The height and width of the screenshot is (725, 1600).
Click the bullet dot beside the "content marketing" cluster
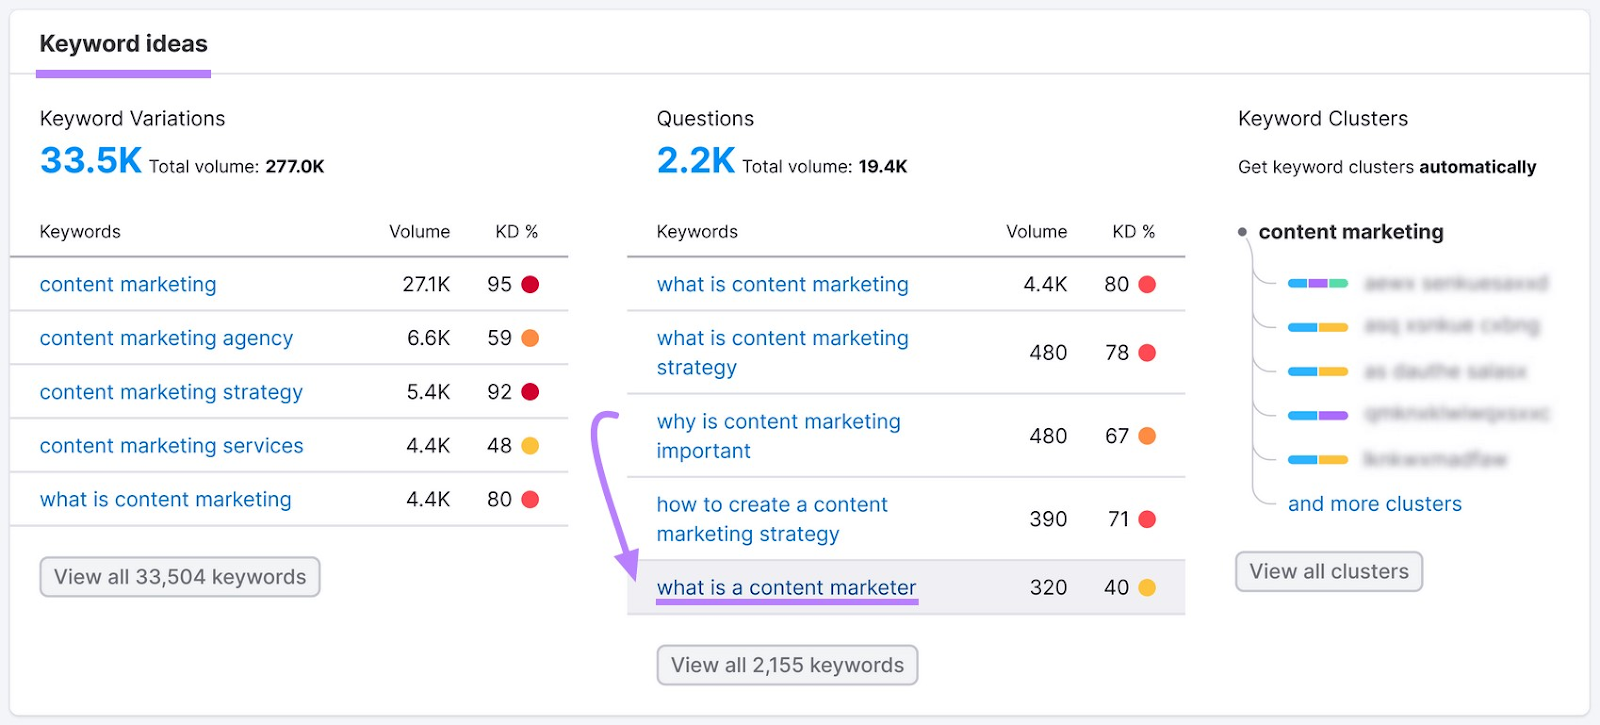point(1242,231)
